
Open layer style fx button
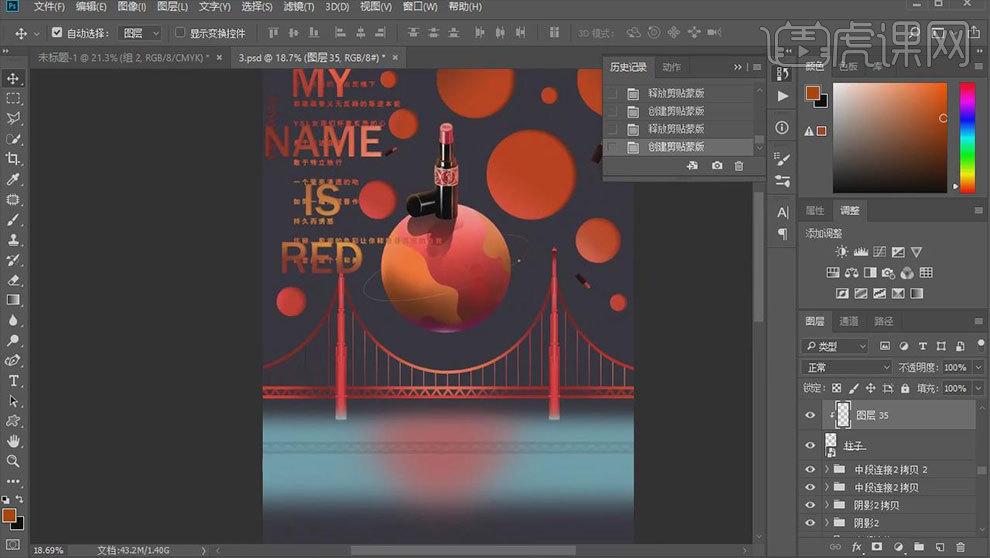[x=857, y=547]
